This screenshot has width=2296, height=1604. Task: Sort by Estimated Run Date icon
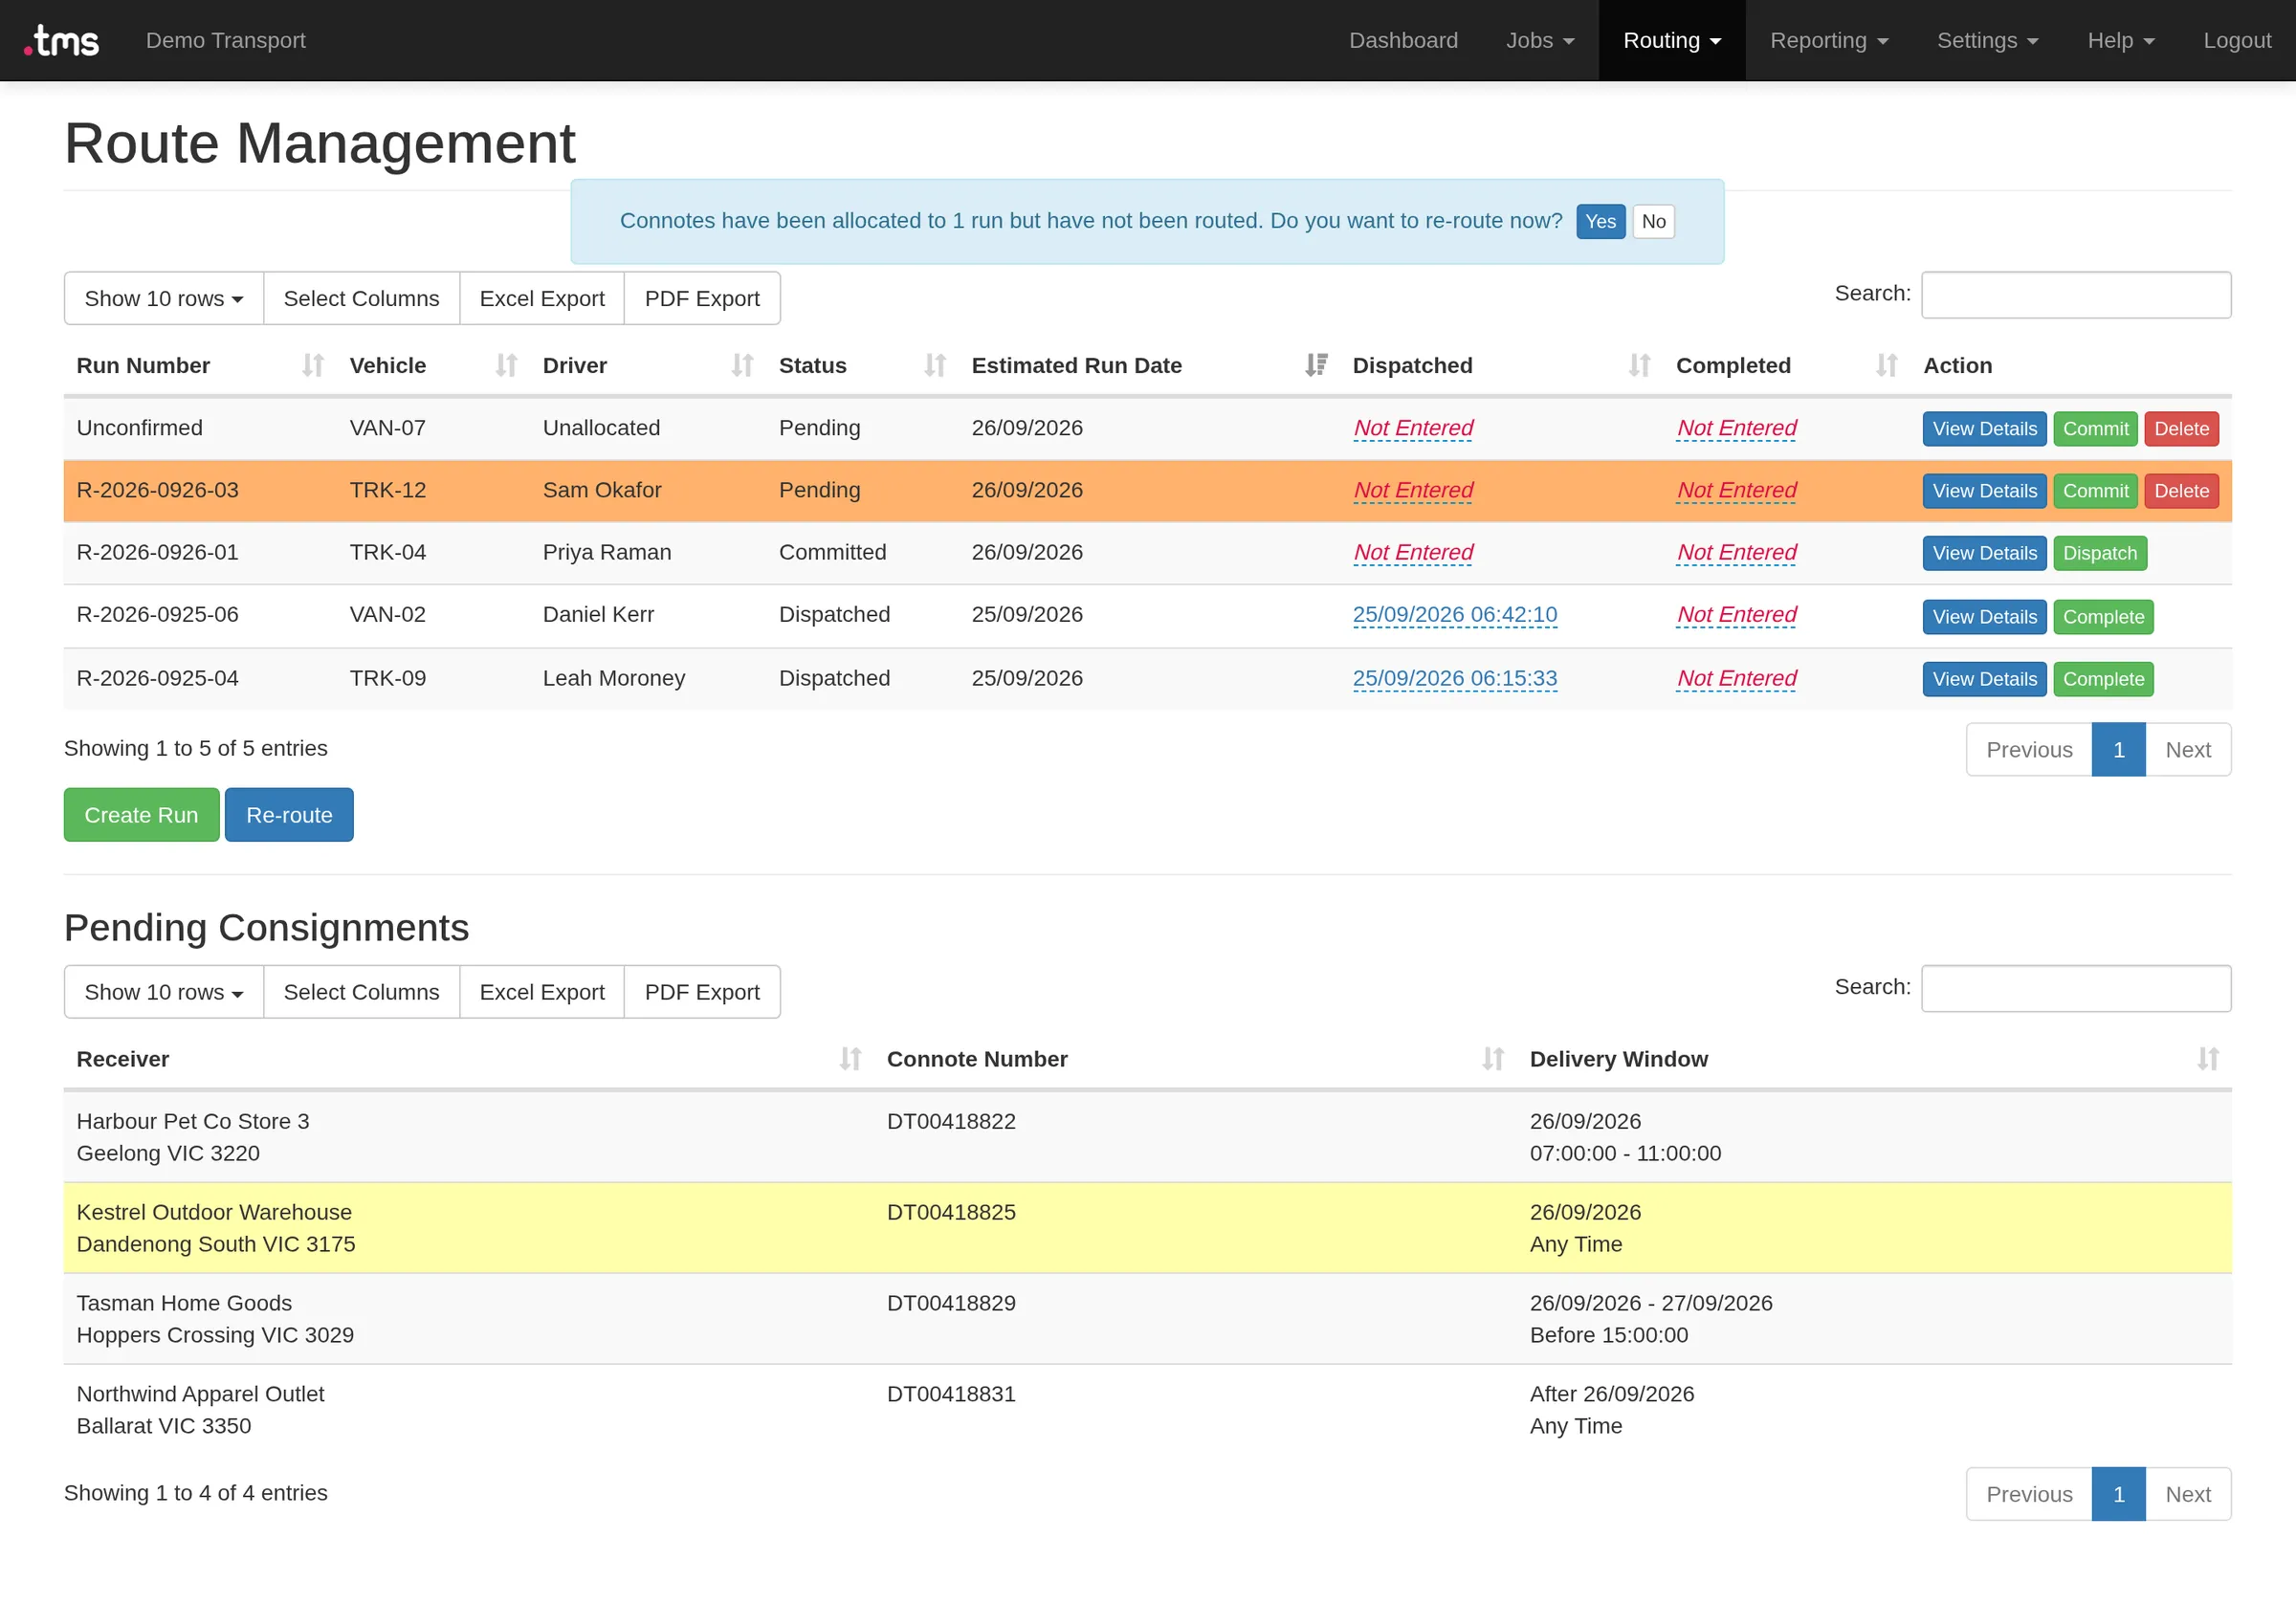[1316, 366]
